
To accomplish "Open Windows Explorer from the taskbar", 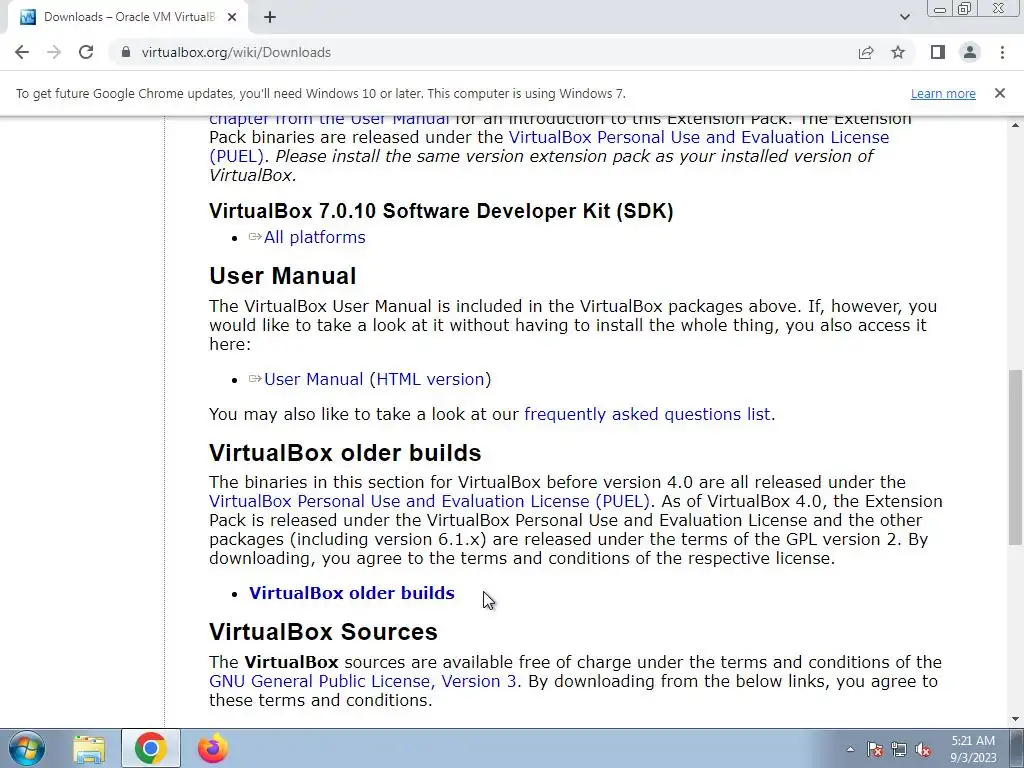I will coord(89,749).
